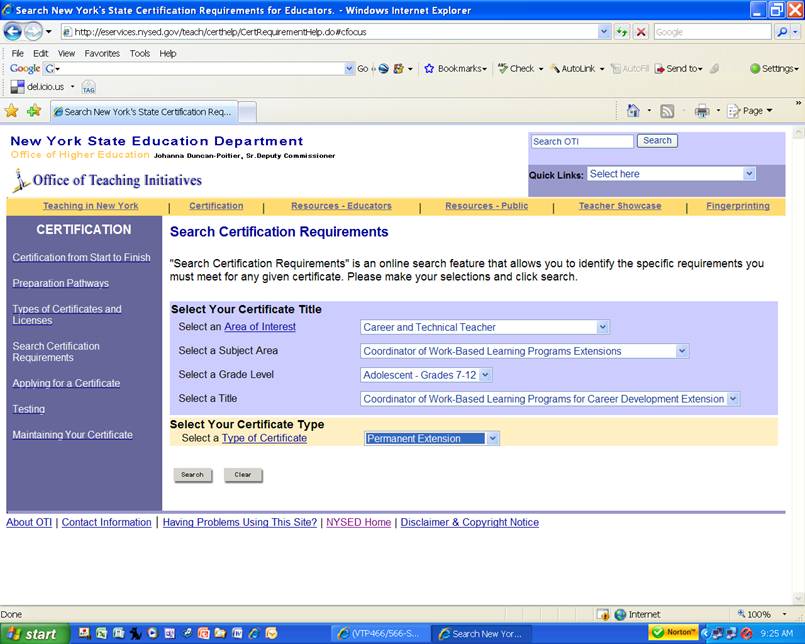Click the AutoLink button on Google Toolbar
This screenshot has height=644, width=805.
(x=580, y=68)
